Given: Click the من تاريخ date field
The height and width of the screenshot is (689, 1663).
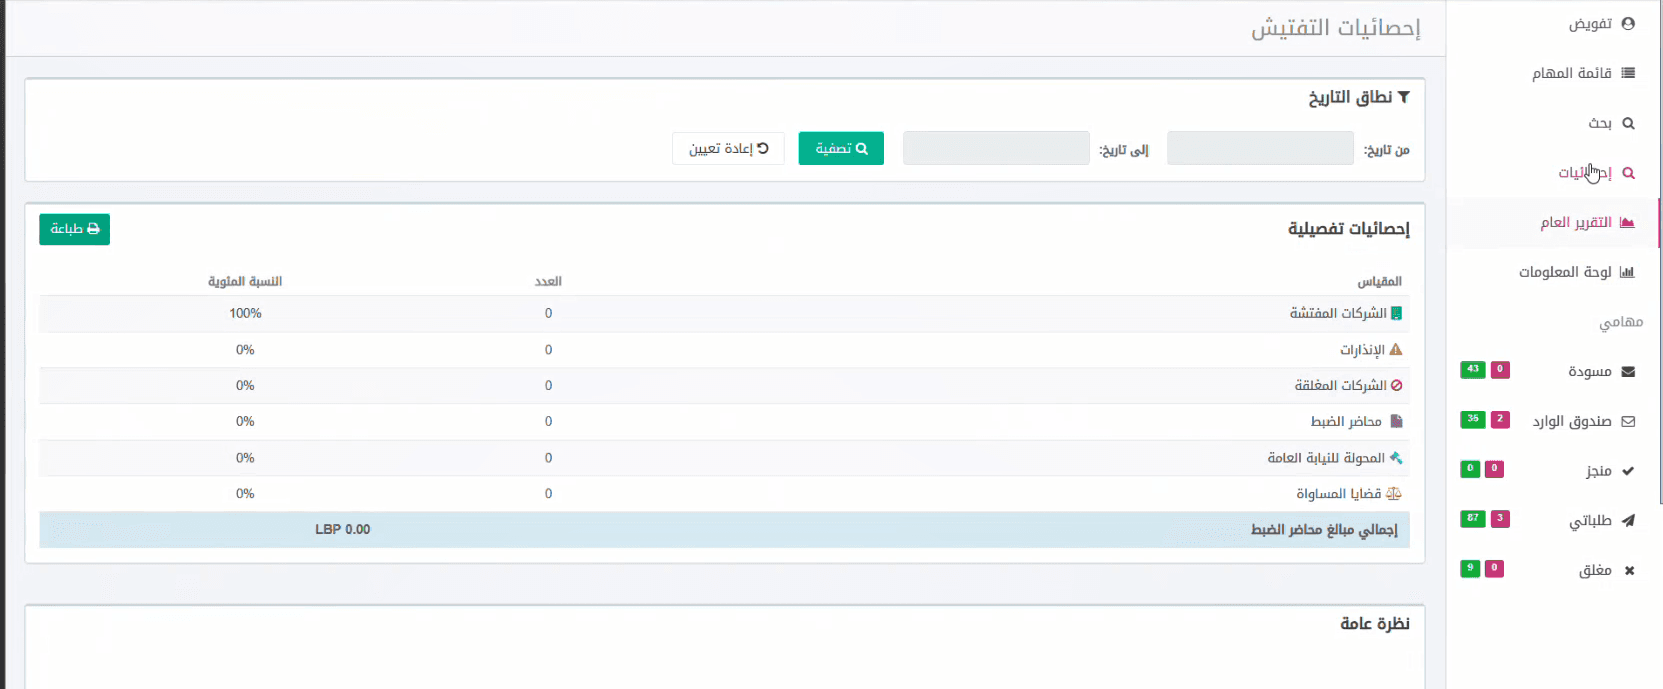Looking at the screenshot, I should pos(1260,148).
